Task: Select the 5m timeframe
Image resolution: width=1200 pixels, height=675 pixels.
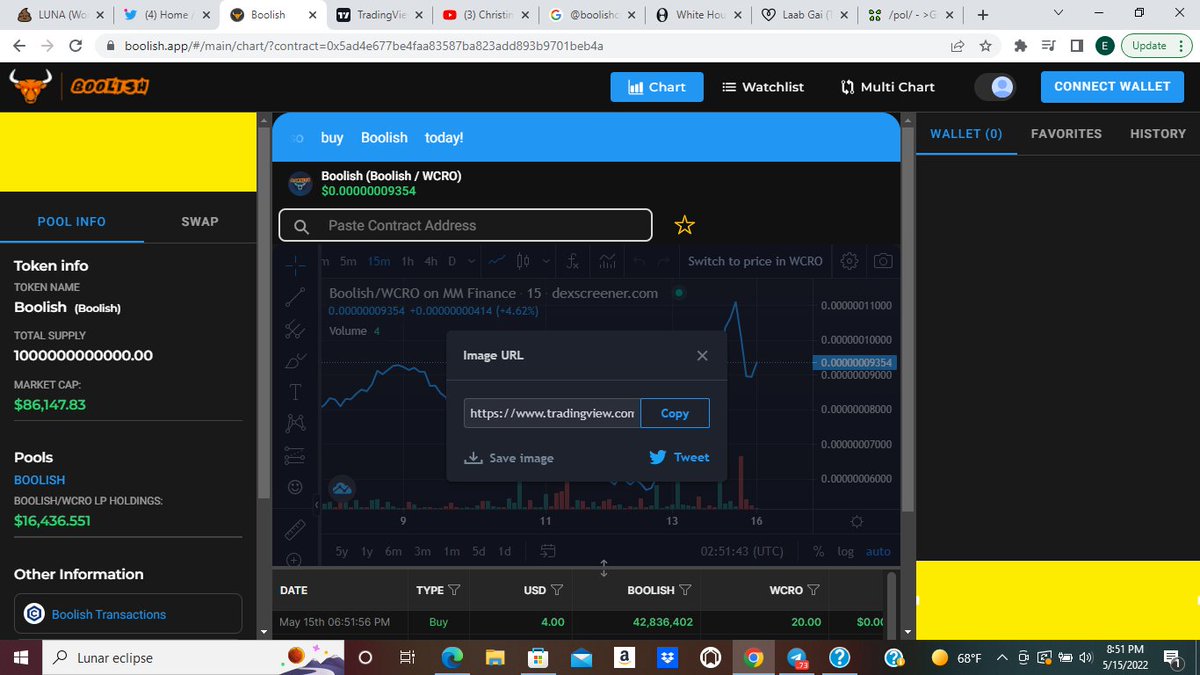Action: tap(348, 261)
